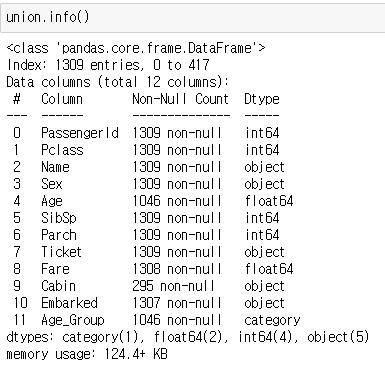This screenshot has height=367, width=385.
Task: Click the memory usage line
Action: tap(87, 354)
